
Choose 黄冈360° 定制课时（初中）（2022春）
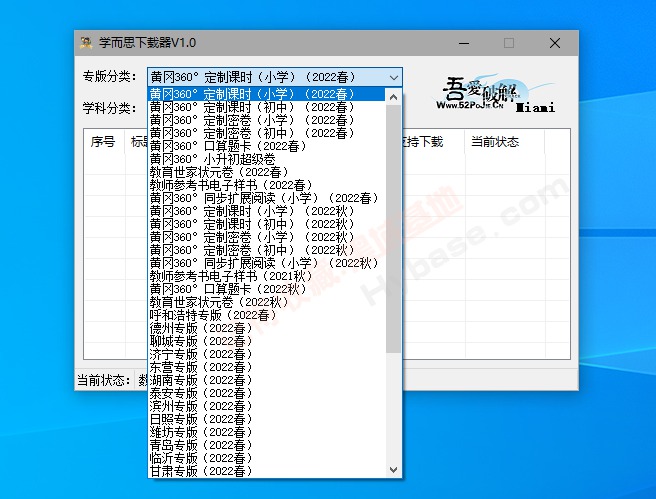tap(266, 107)
